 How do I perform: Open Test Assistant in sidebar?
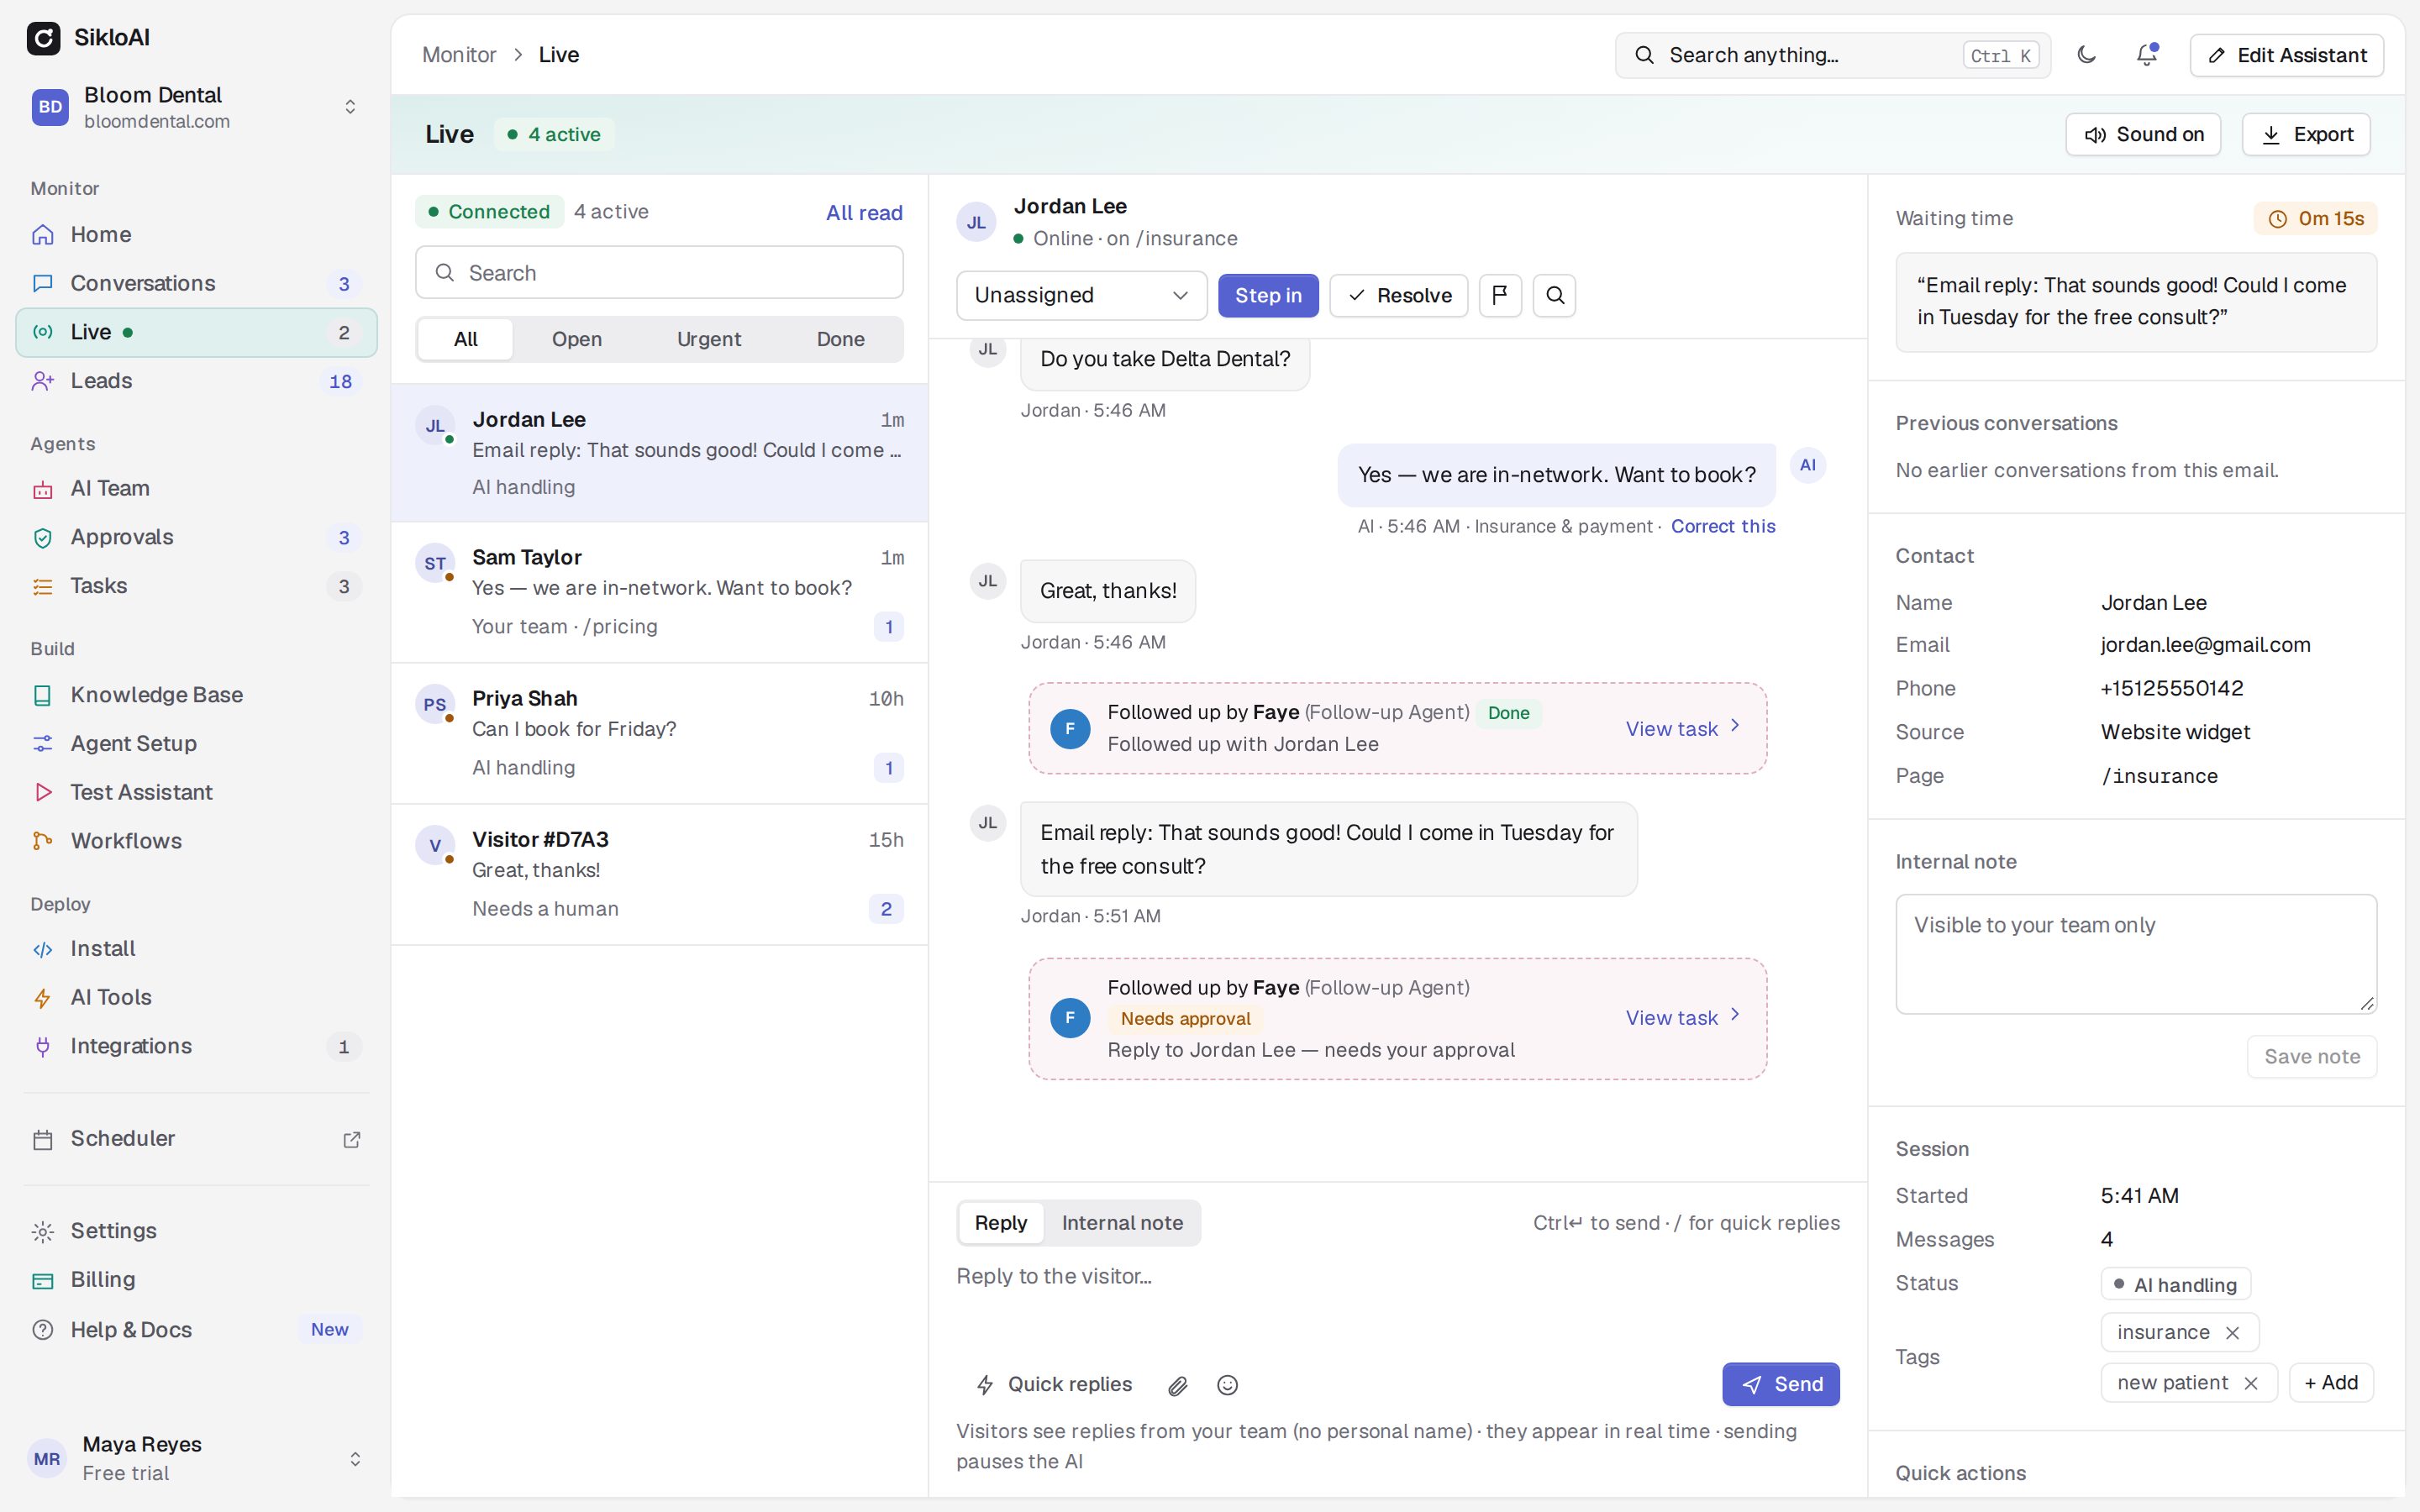[196, 792]
